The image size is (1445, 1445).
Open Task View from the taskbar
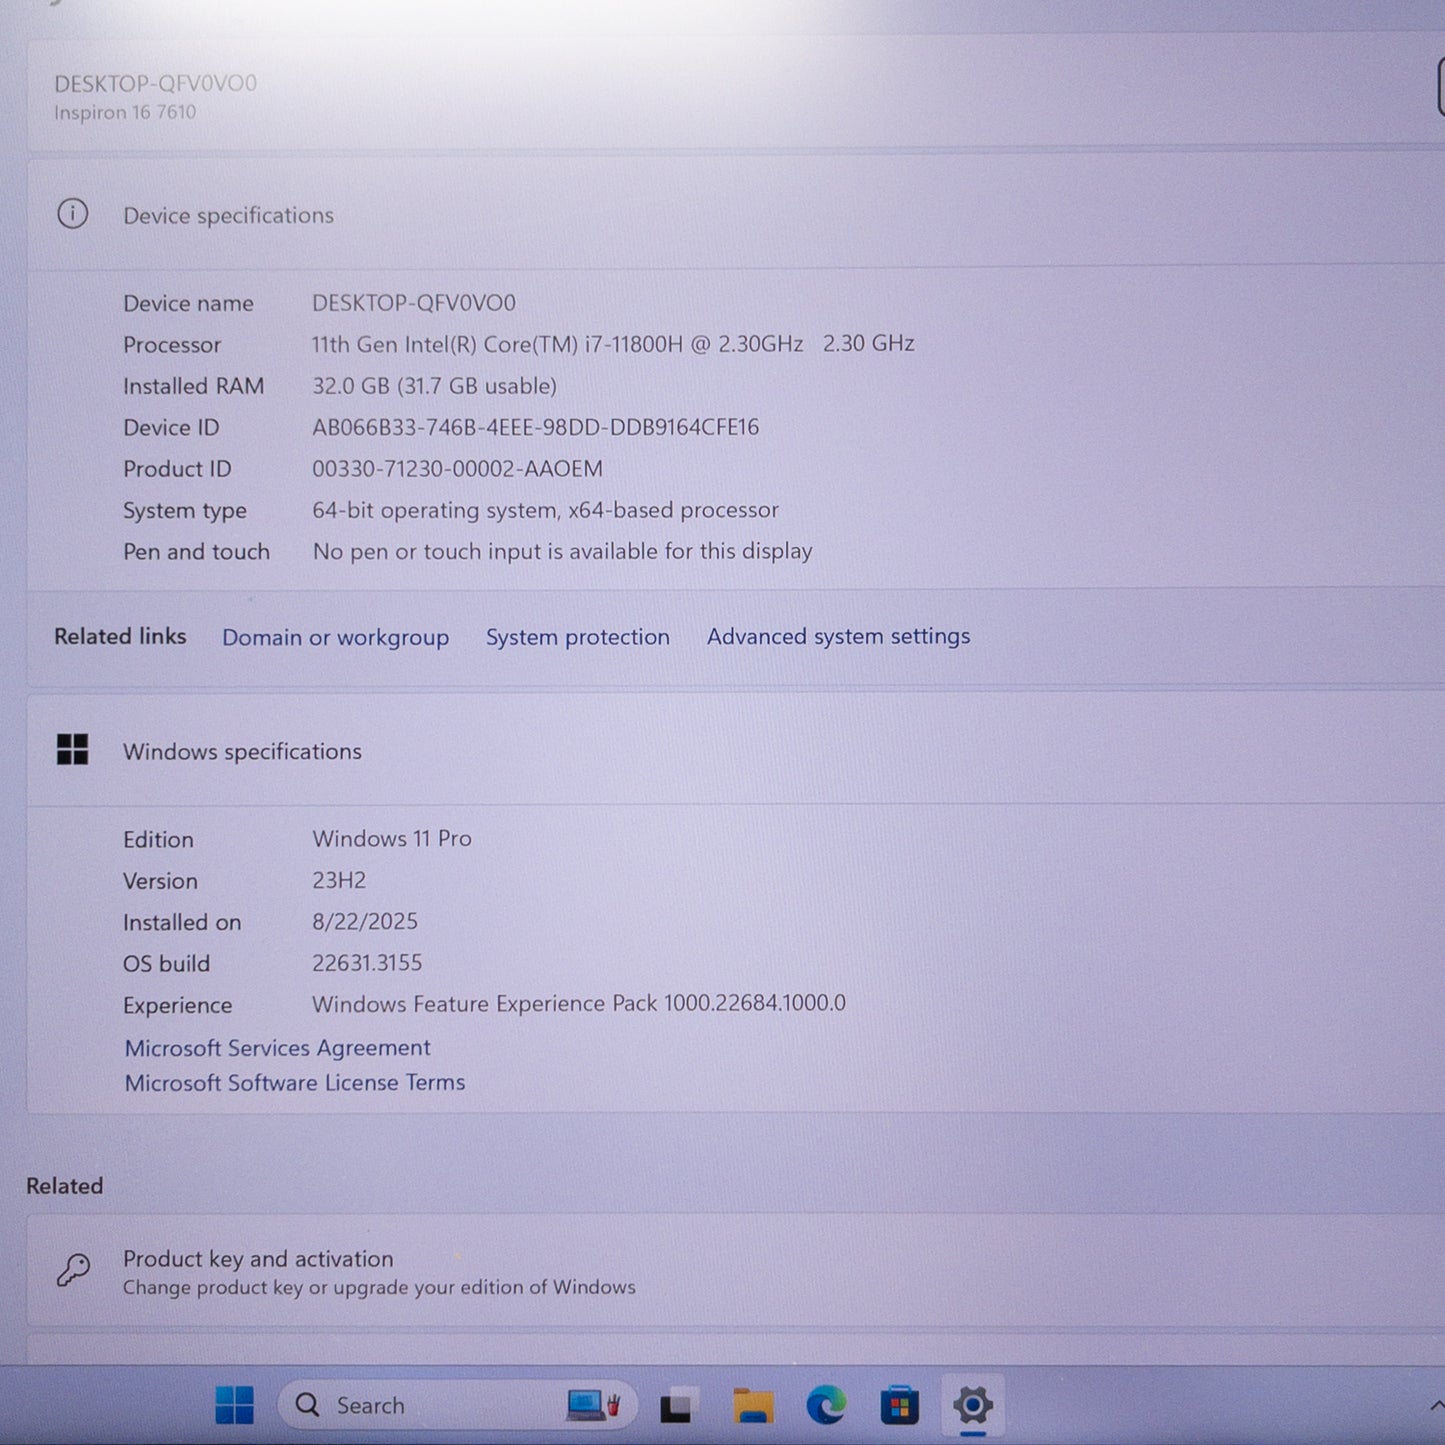tap(677, 1407)
